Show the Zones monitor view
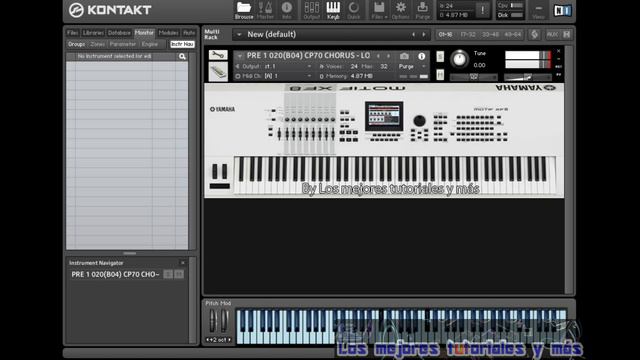Image resolution: width=640 pixels, height=360 pixels. pyautogui.click(x=98, y=44)
